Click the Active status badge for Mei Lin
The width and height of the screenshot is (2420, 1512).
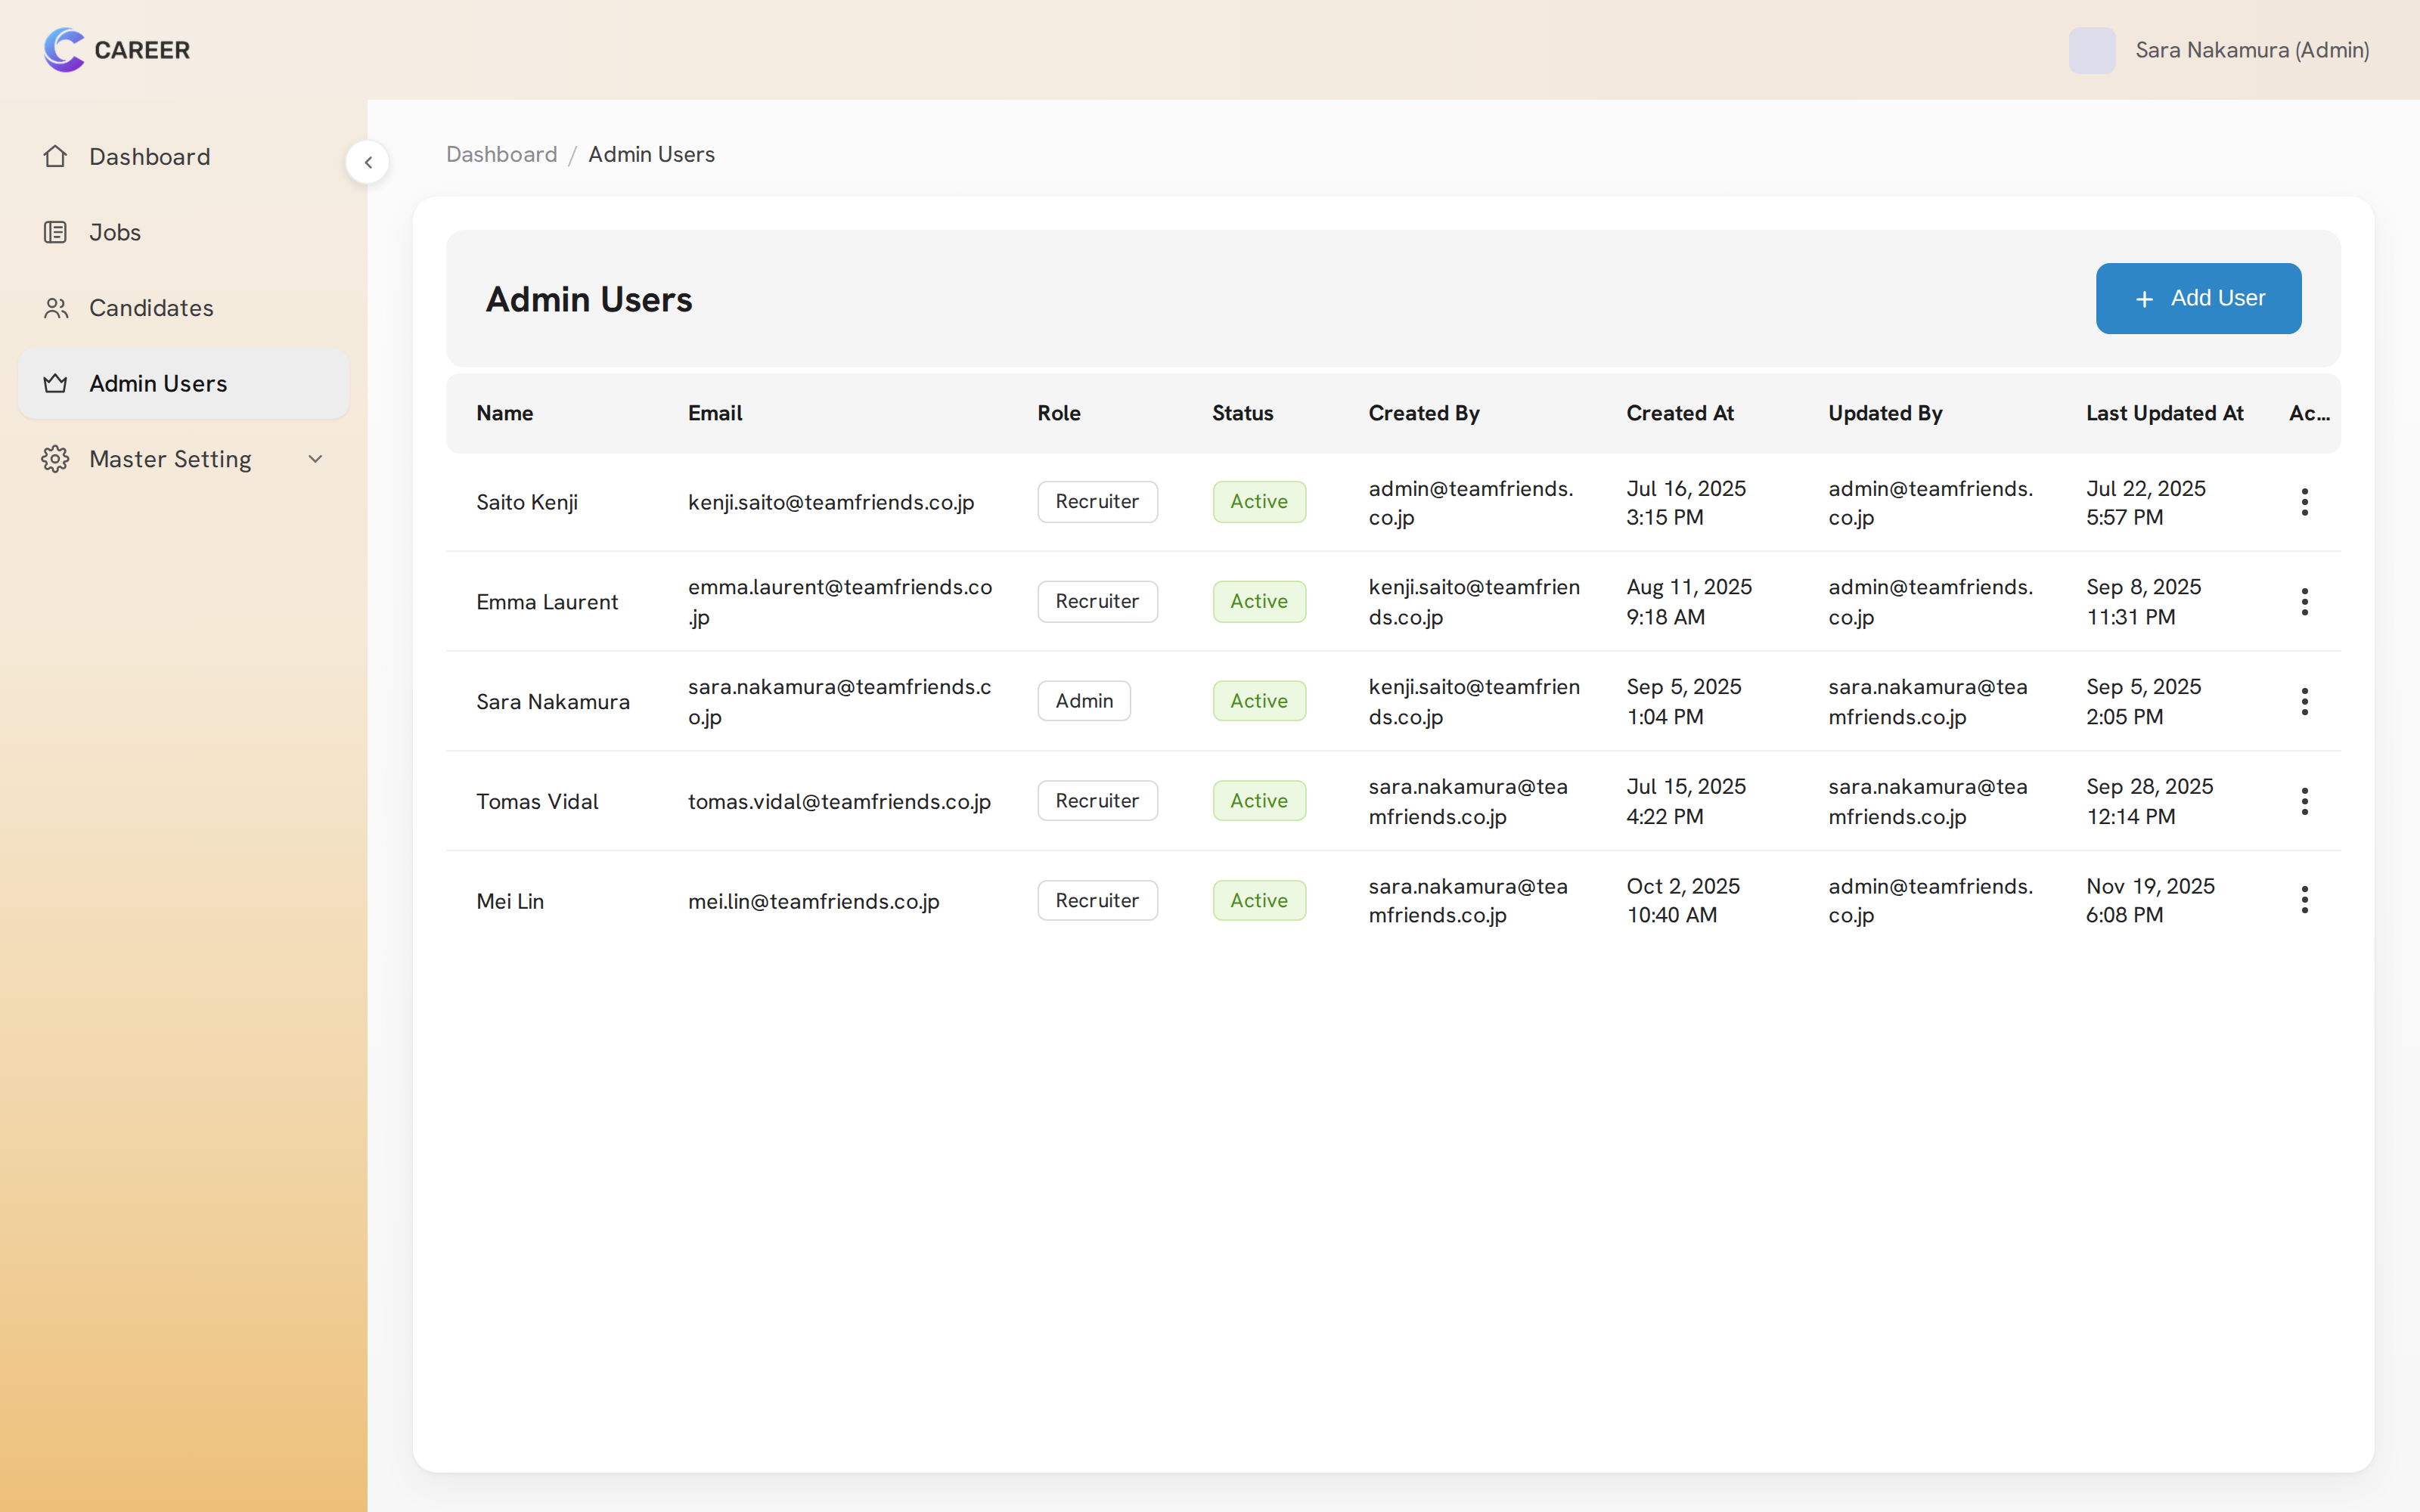[1259, 900]
